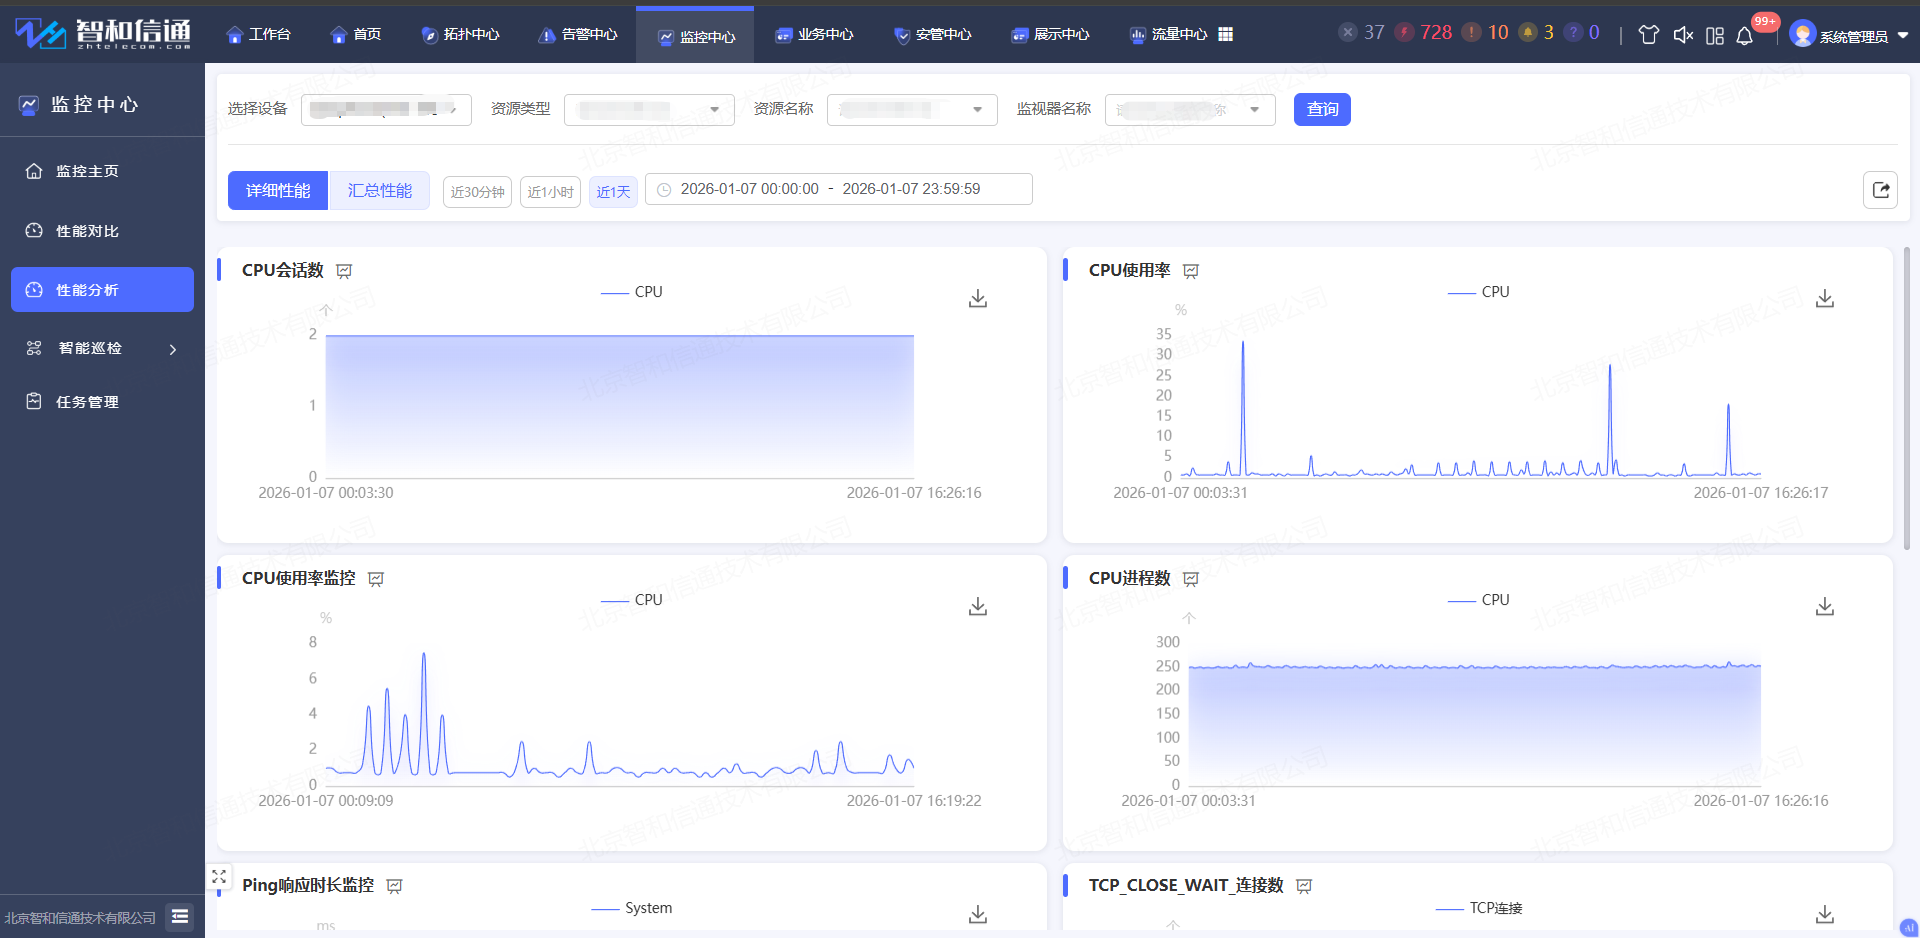The image size is (1920, 938).
Task: Open 告警中心 in top navigation
Action: pyautogui.click(x=578, y=35)
